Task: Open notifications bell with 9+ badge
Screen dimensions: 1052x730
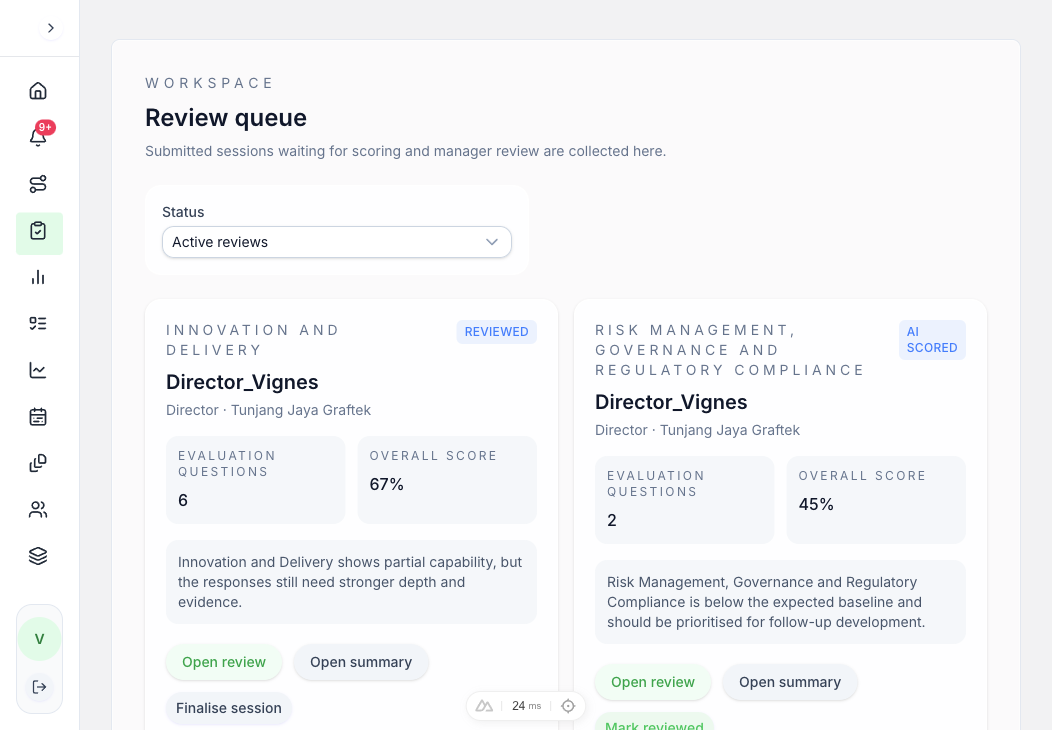Action: pos(38,137)
